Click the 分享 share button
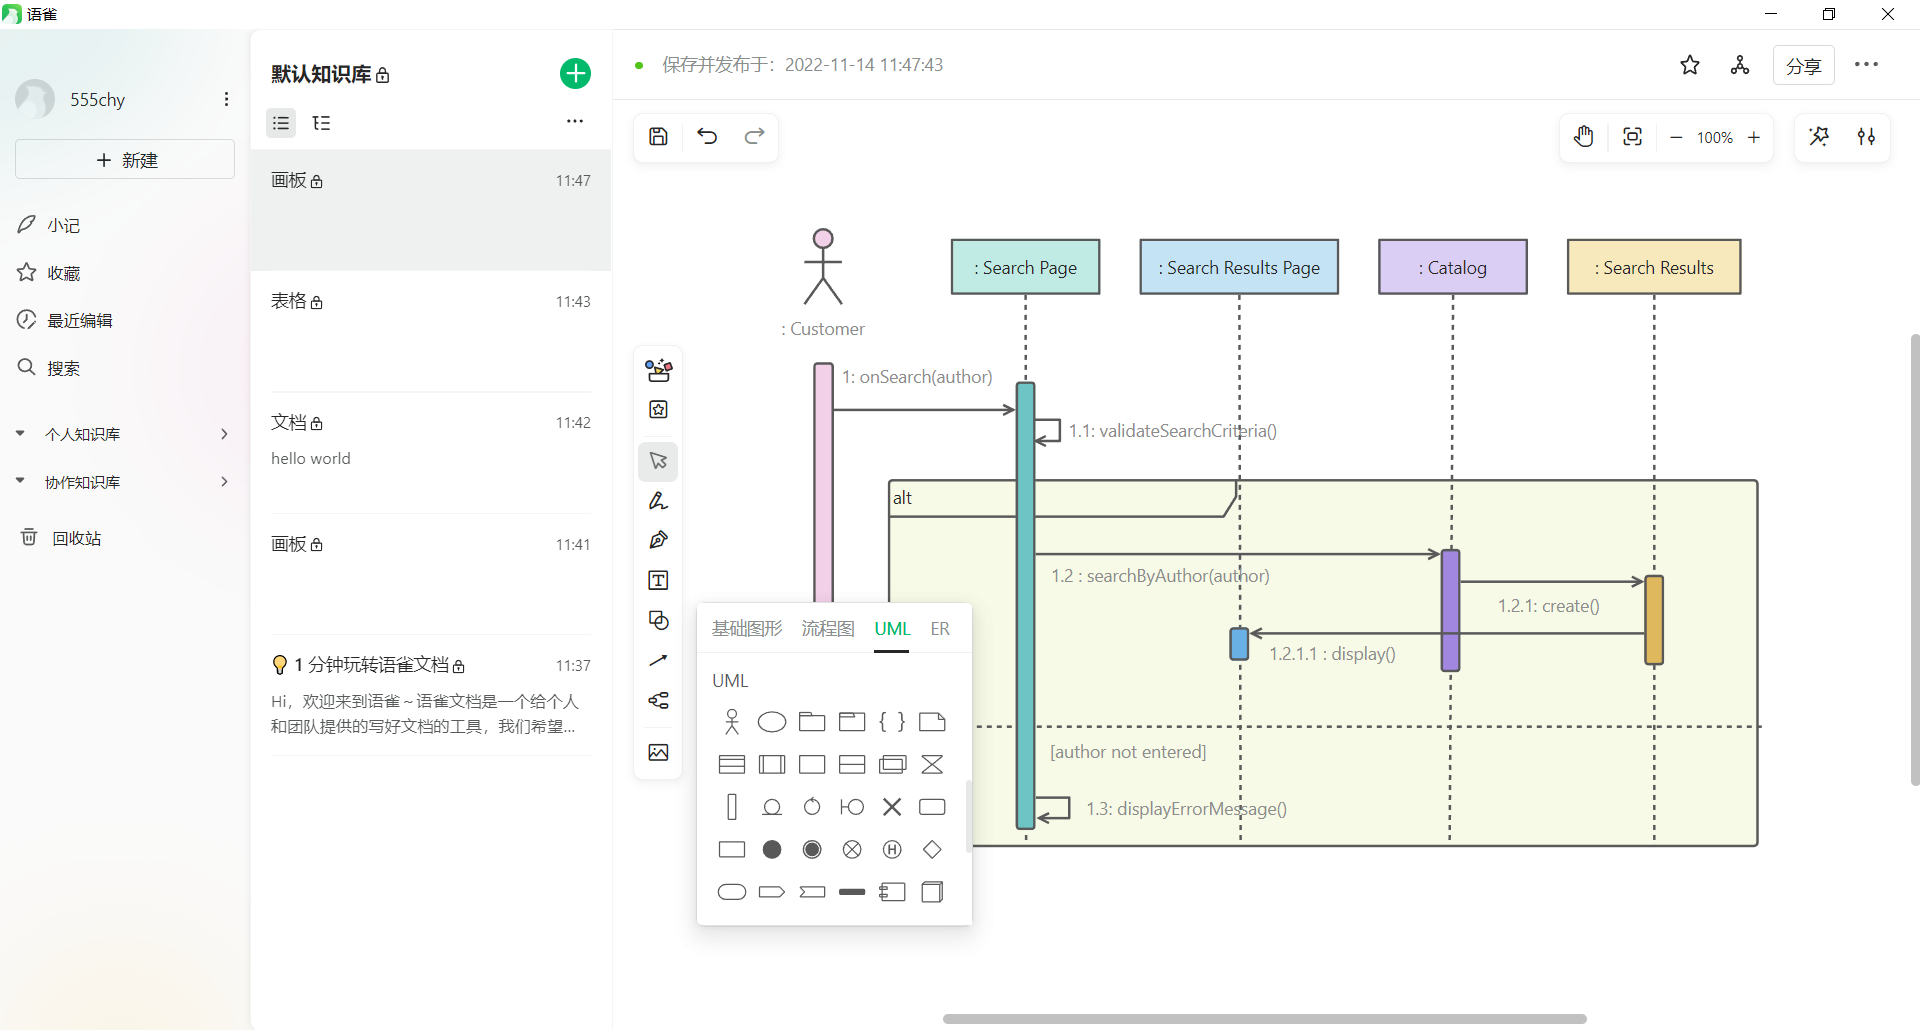 1804,66
